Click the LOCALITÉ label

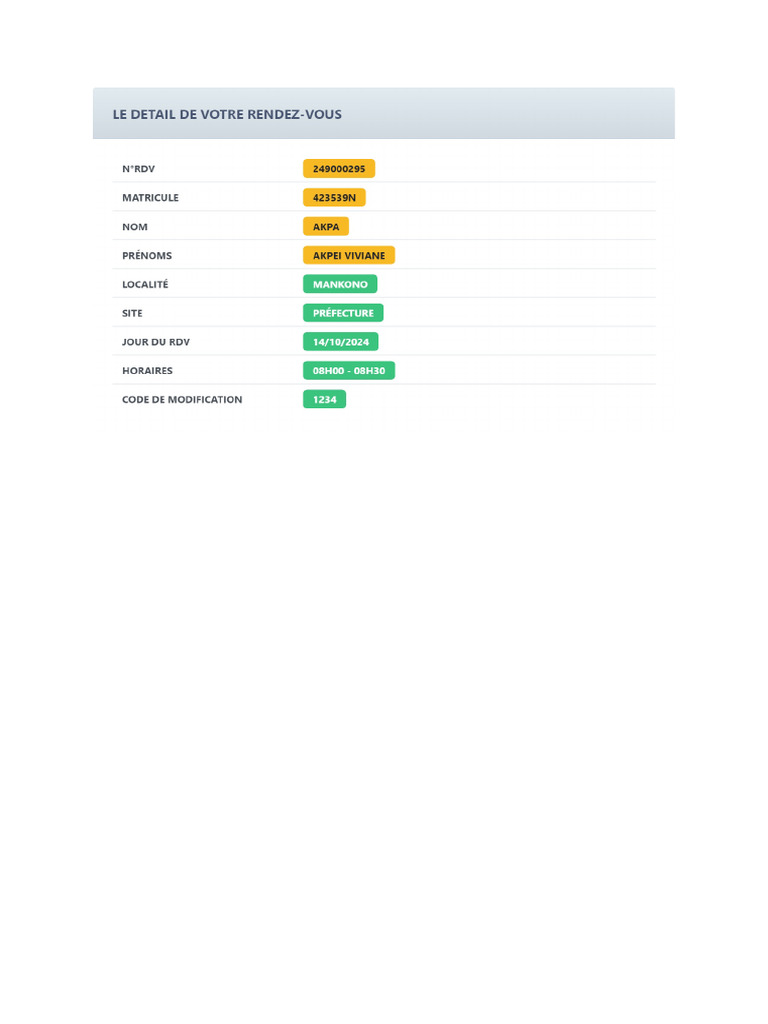coord(145,284)
